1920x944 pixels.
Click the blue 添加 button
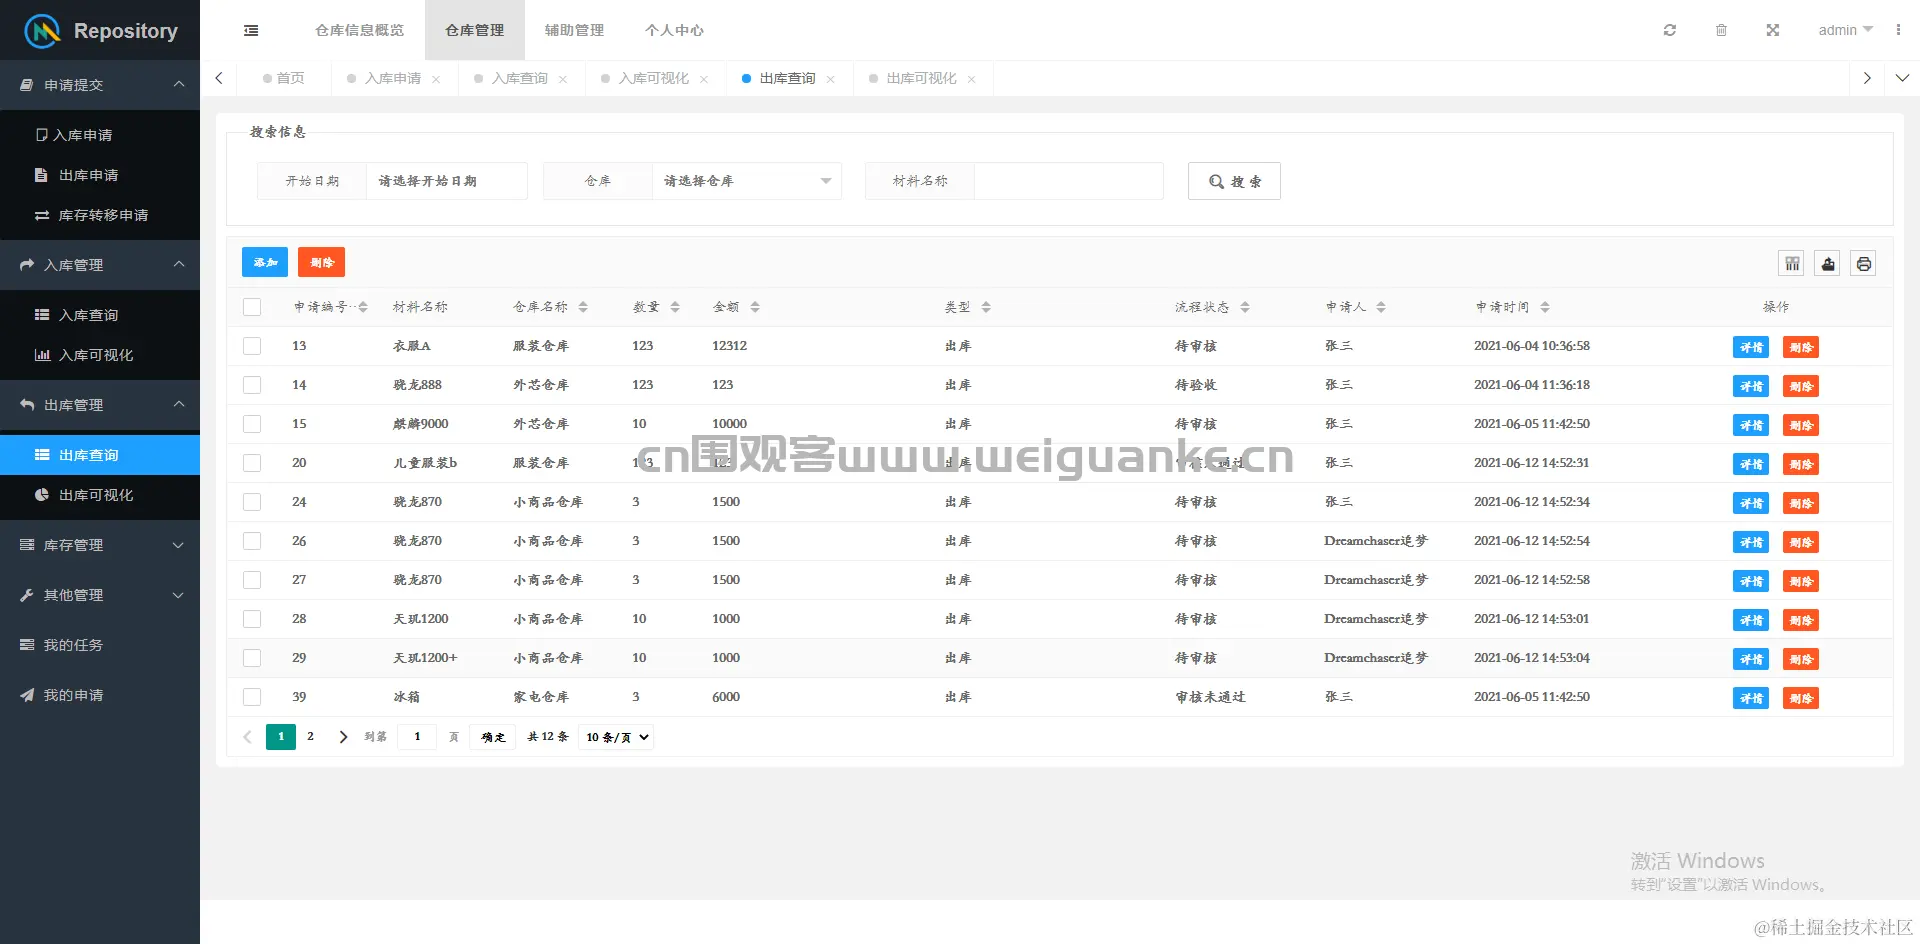[265, 262]
